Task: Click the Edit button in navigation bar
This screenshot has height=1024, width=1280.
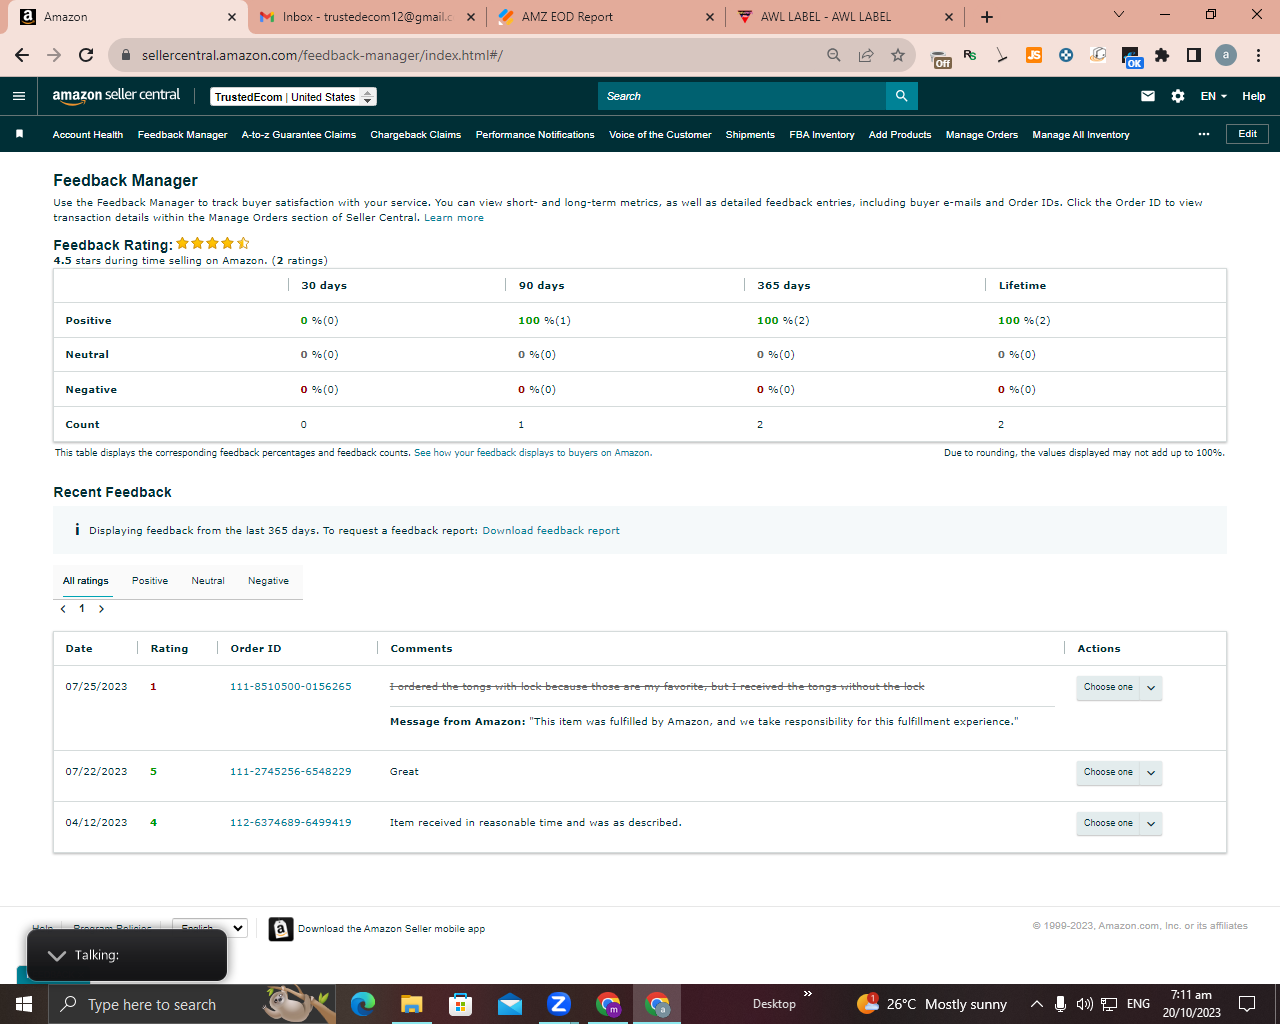Action: pyautogui.click(x=1247, y=134)
